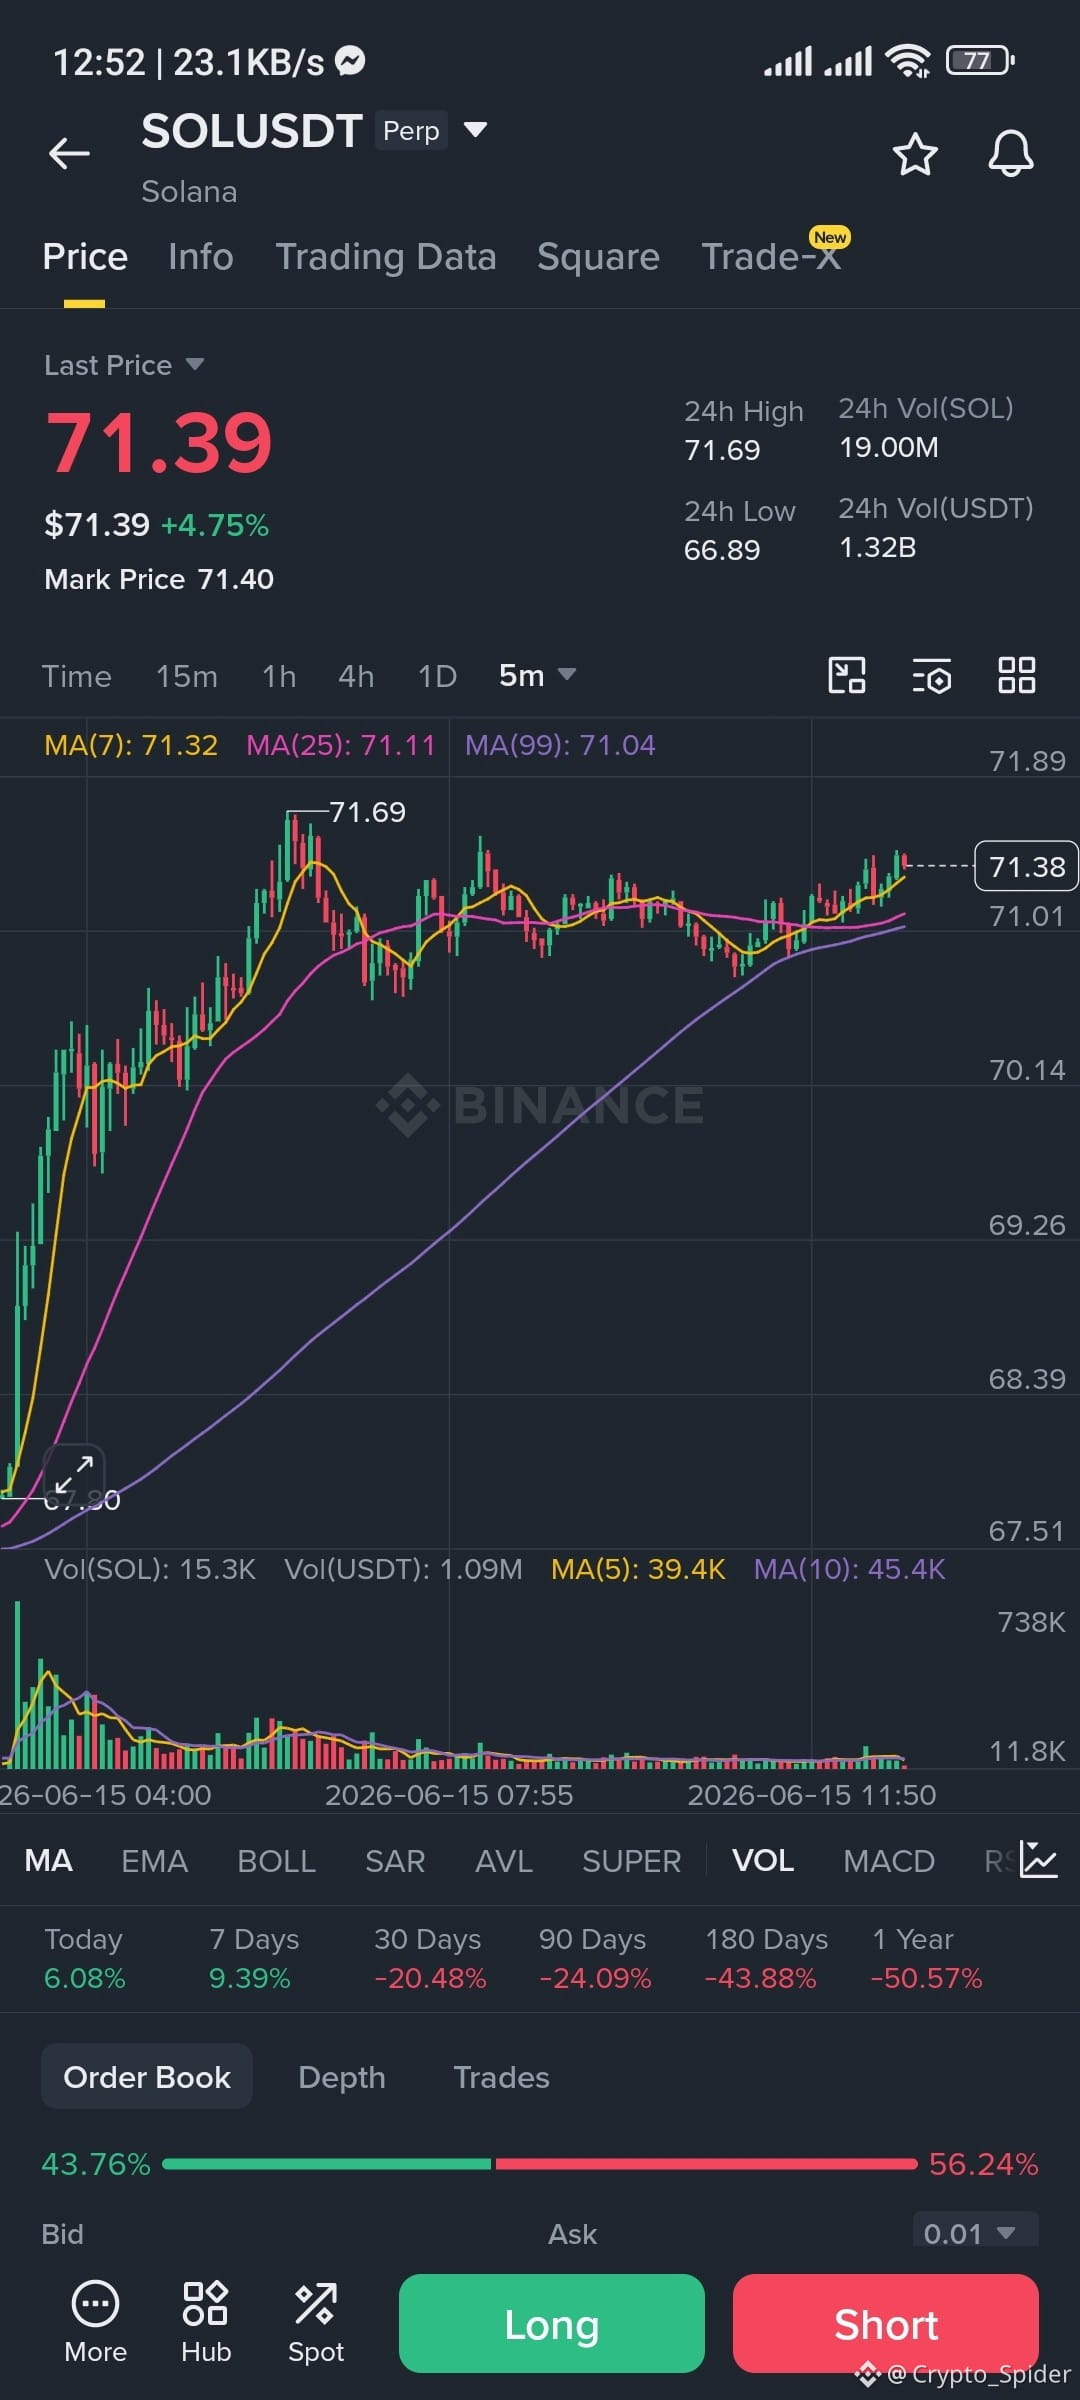This screenshot has height=2400, width=1080.
Task: Tap the green Long button
Action: pos(552,2324)
